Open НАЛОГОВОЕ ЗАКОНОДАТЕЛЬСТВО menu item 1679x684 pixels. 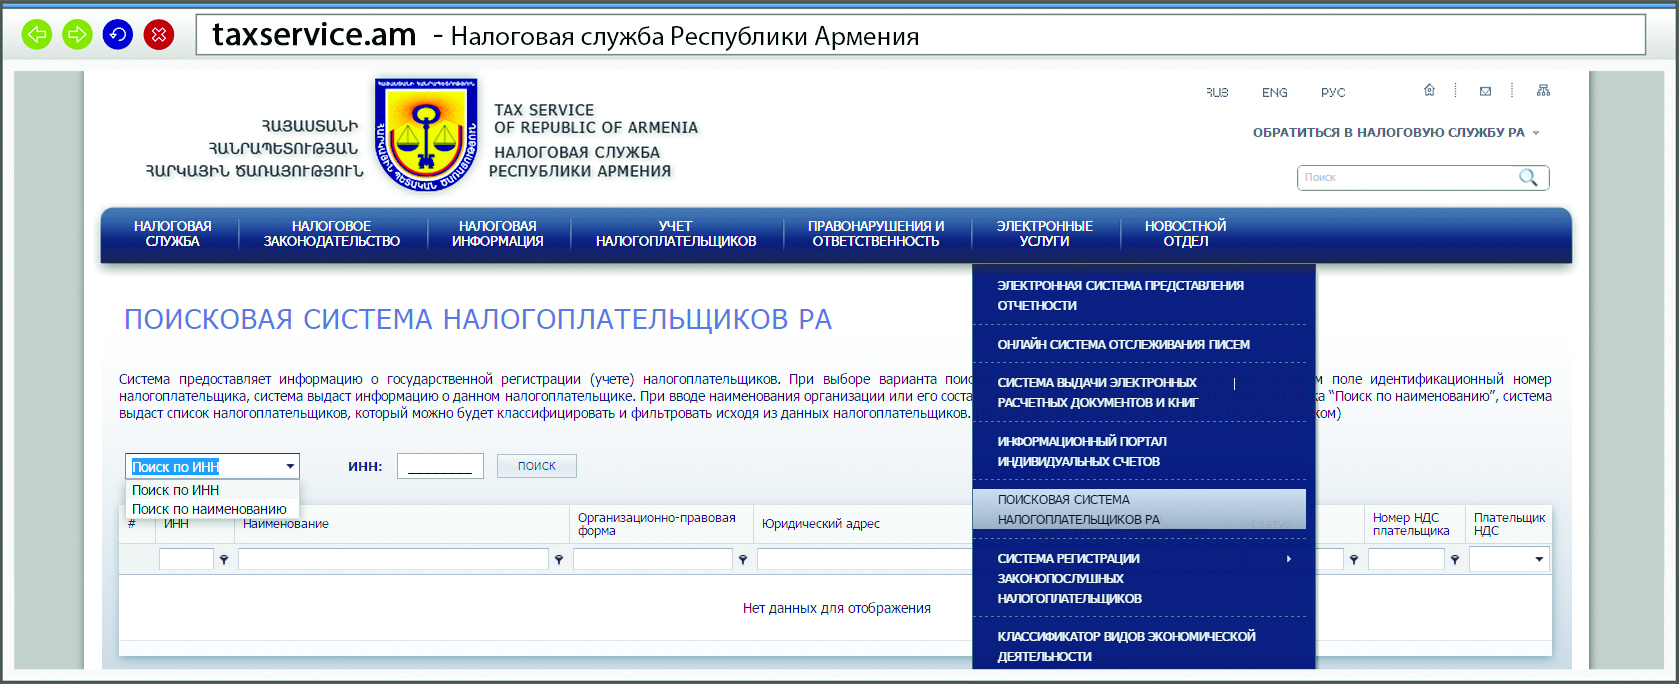click(332, 234)
